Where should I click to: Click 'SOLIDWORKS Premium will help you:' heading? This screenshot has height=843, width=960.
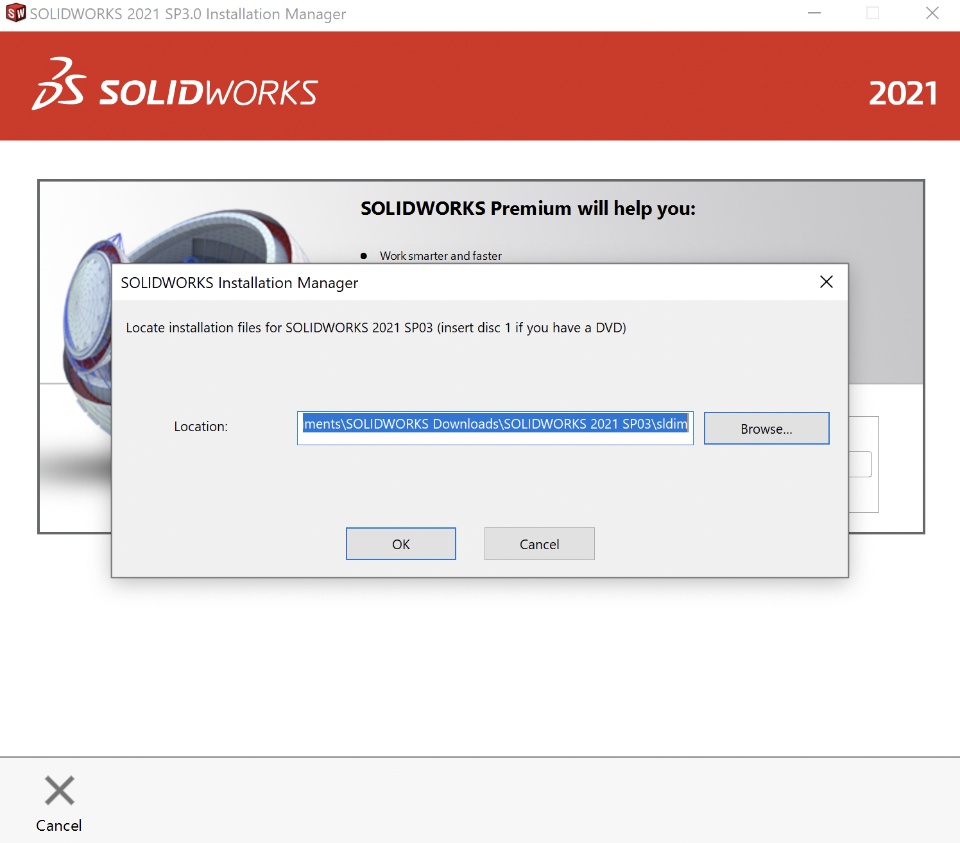(528, 209)
